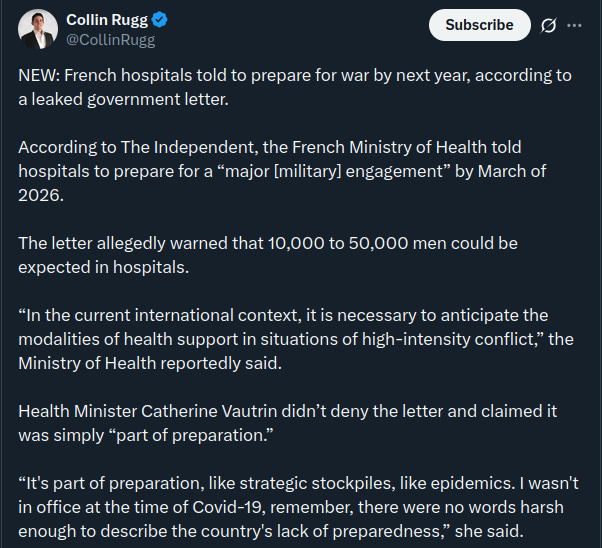Viewport: 602px width, 548px height.
Task: Open the Collin Rugg display name link
Action: click(105, 20)
